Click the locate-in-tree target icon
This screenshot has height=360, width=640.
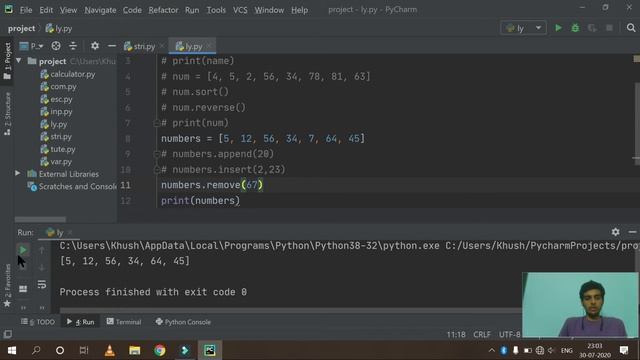click(x=56, y=46)
